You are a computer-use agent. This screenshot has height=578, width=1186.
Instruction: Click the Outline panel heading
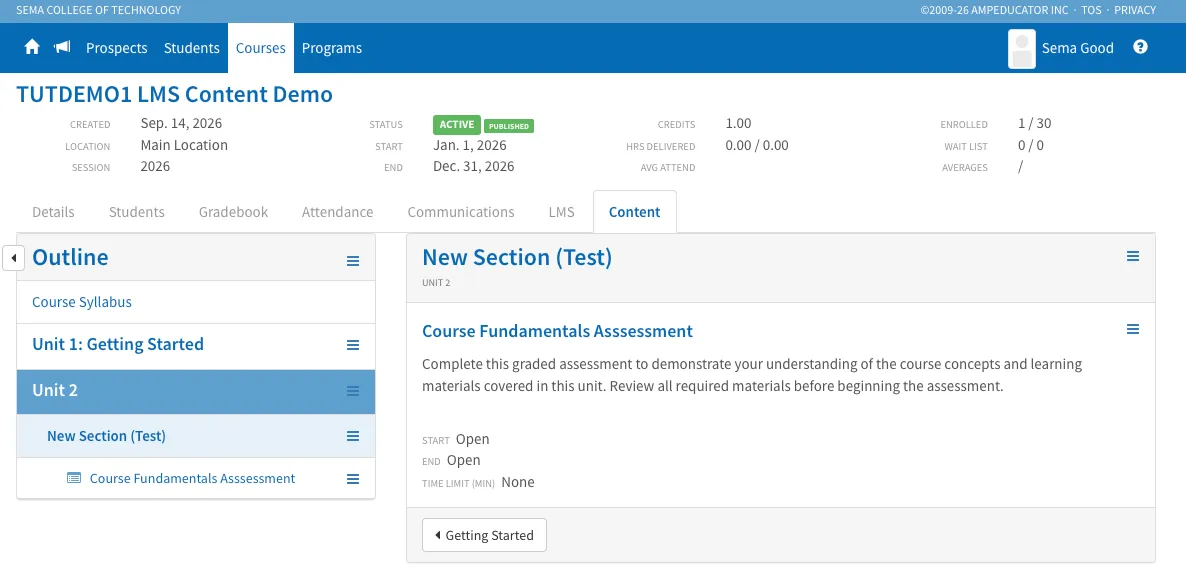pos(70,257)
